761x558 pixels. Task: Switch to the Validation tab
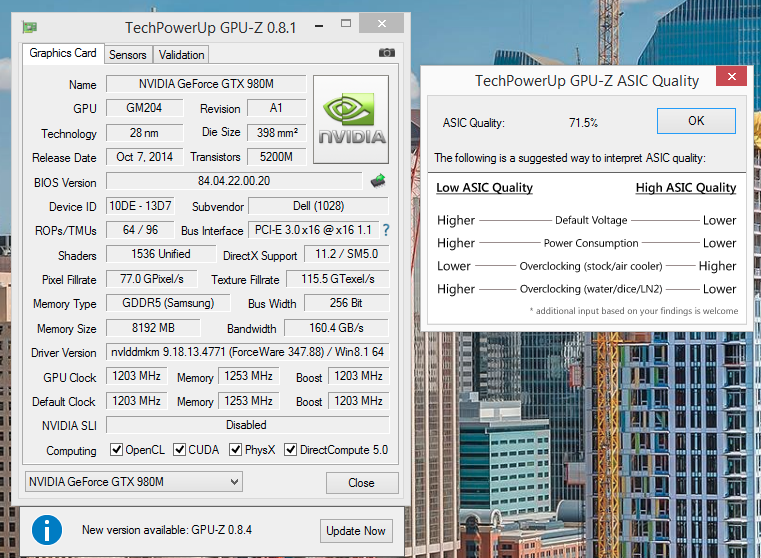(x=182, y=55)
